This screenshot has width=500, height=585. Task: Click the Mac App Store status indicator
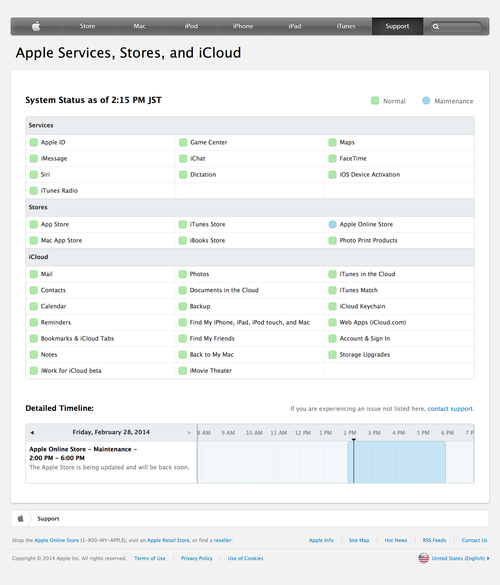click(x=34, y=240)
